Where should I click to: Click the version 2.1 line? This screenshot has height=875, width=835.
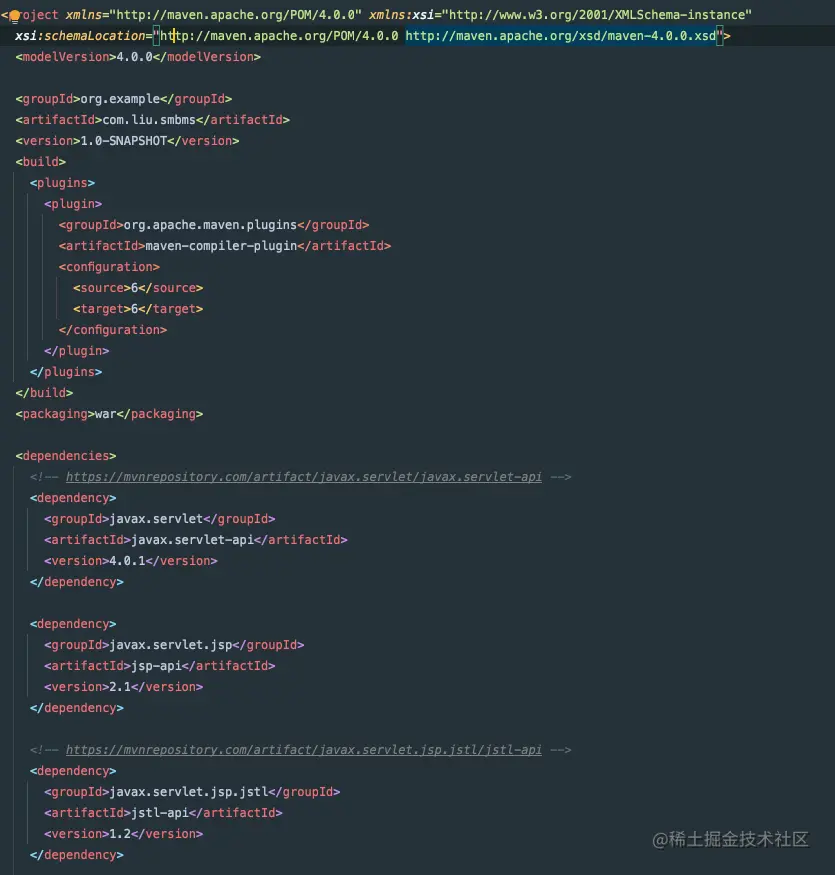124,687
